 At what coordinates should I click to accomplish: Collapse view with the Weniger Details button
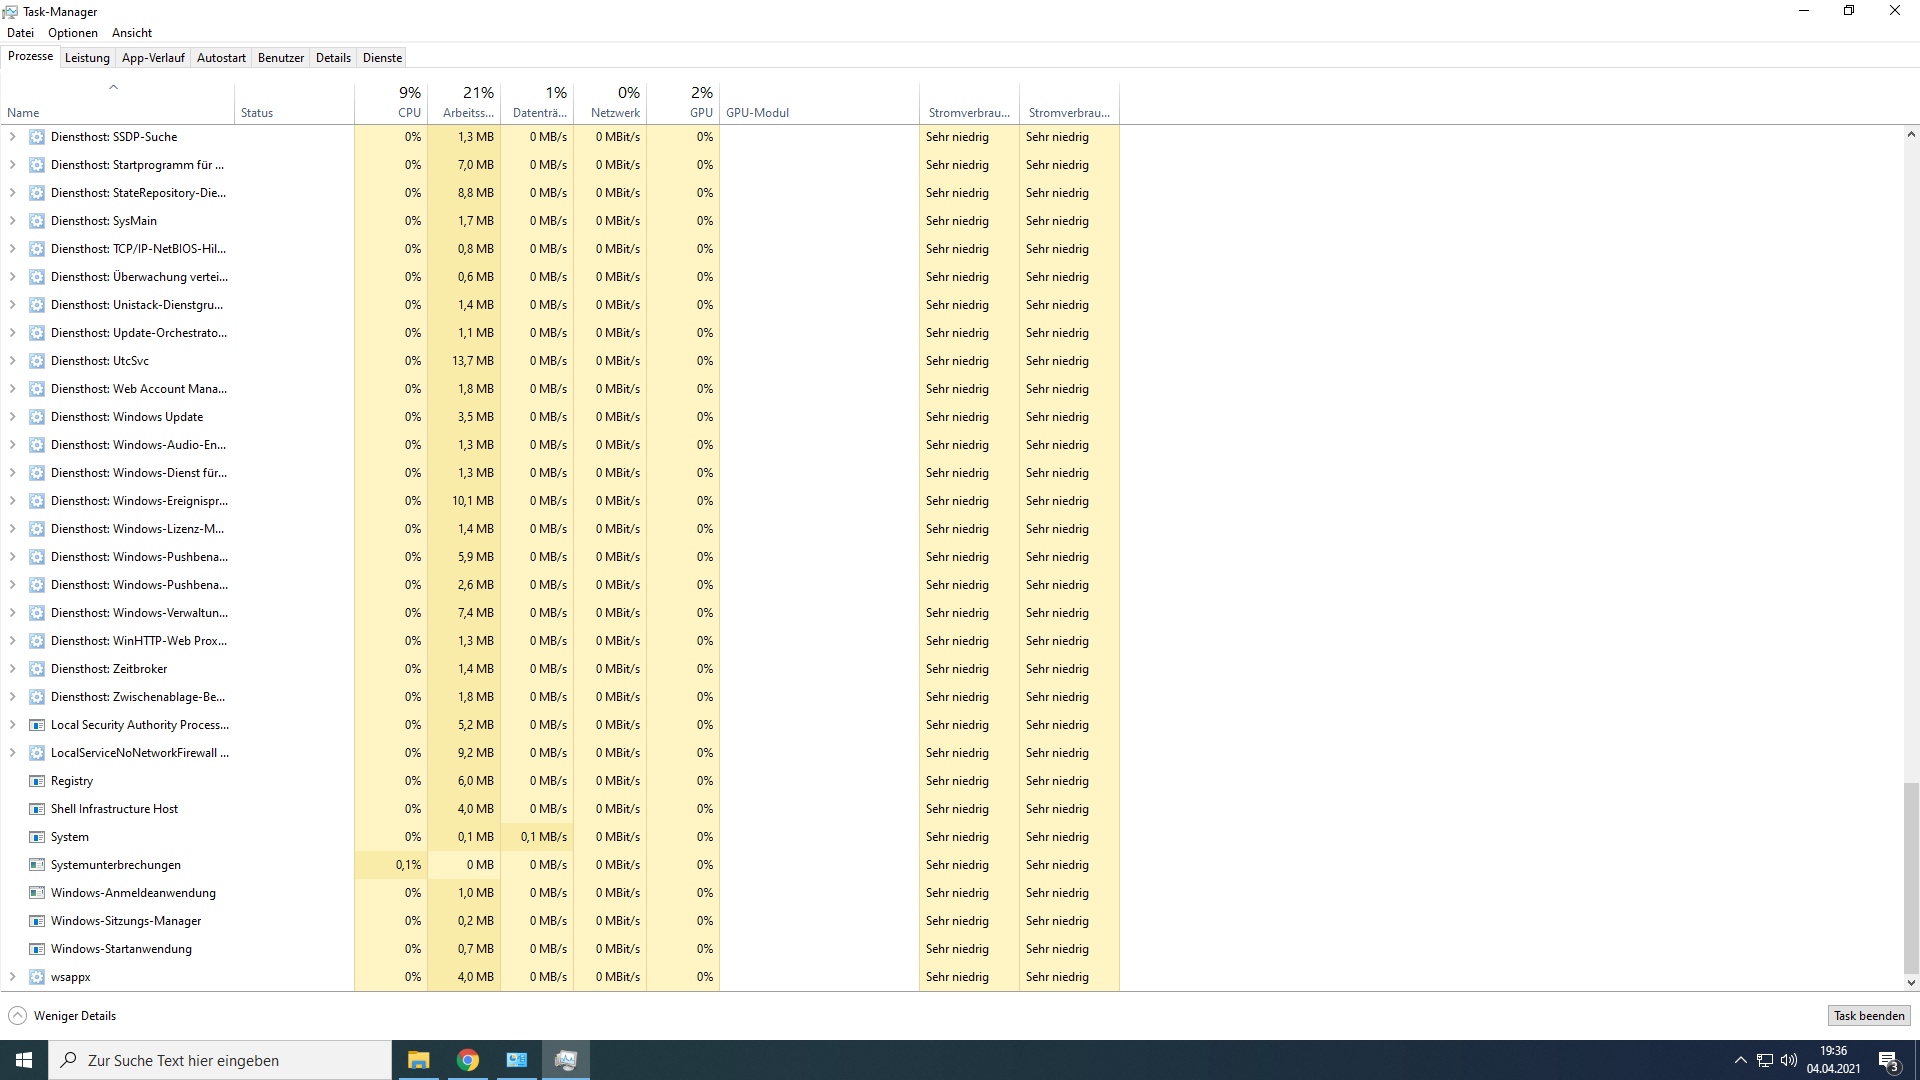click(62, 1015)
